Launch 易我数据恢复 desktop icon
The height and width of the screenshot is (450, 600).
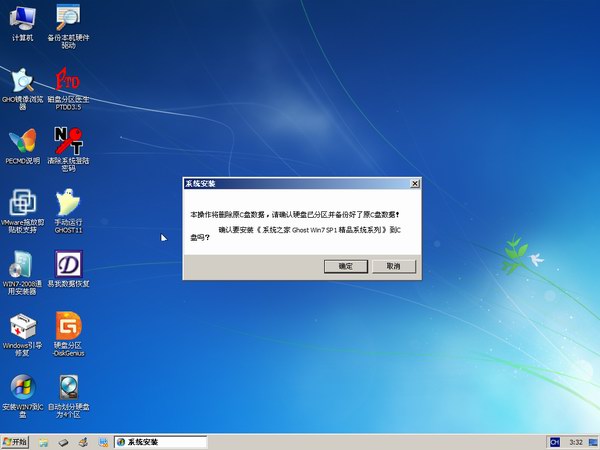[x=68, y=265]
